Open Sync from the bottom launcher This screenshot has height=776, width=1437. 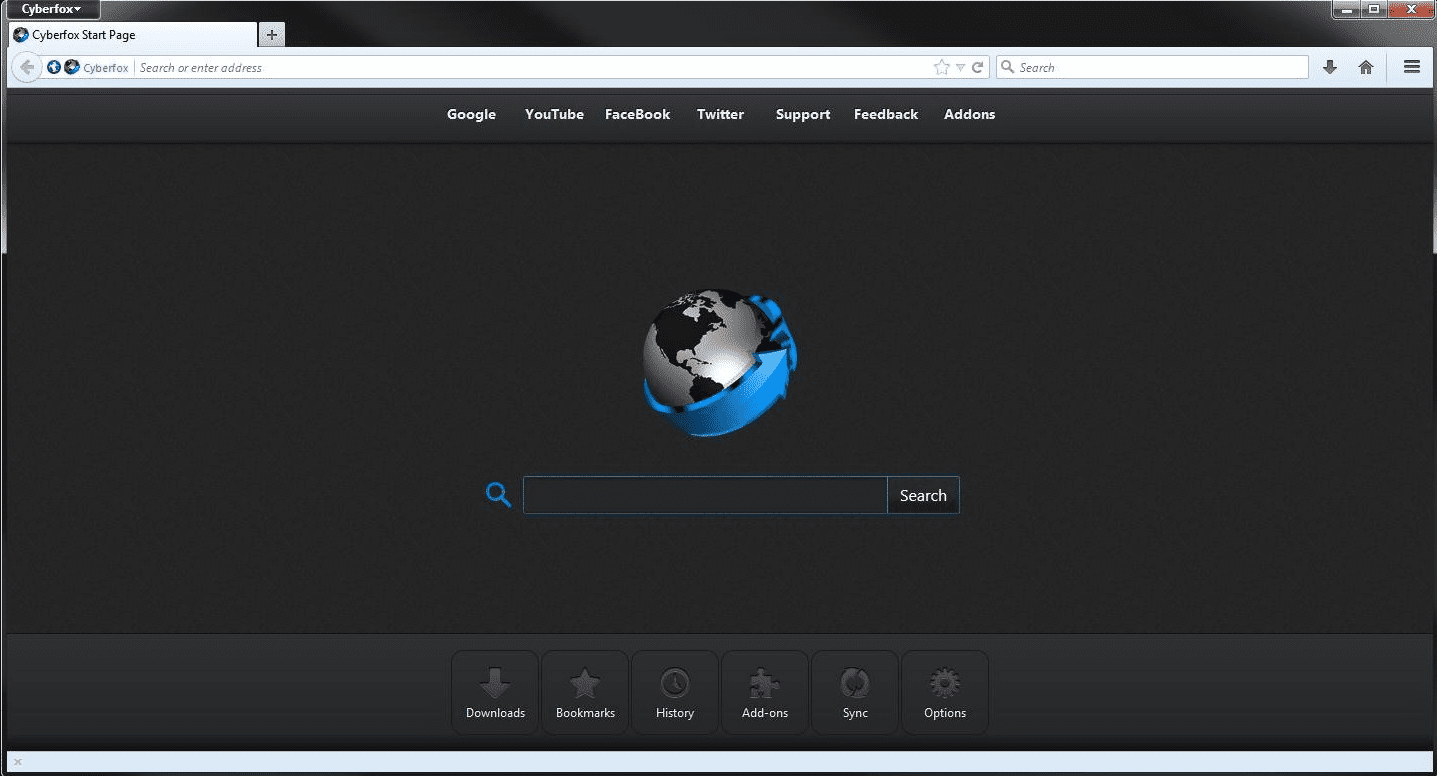click(855, 692)
